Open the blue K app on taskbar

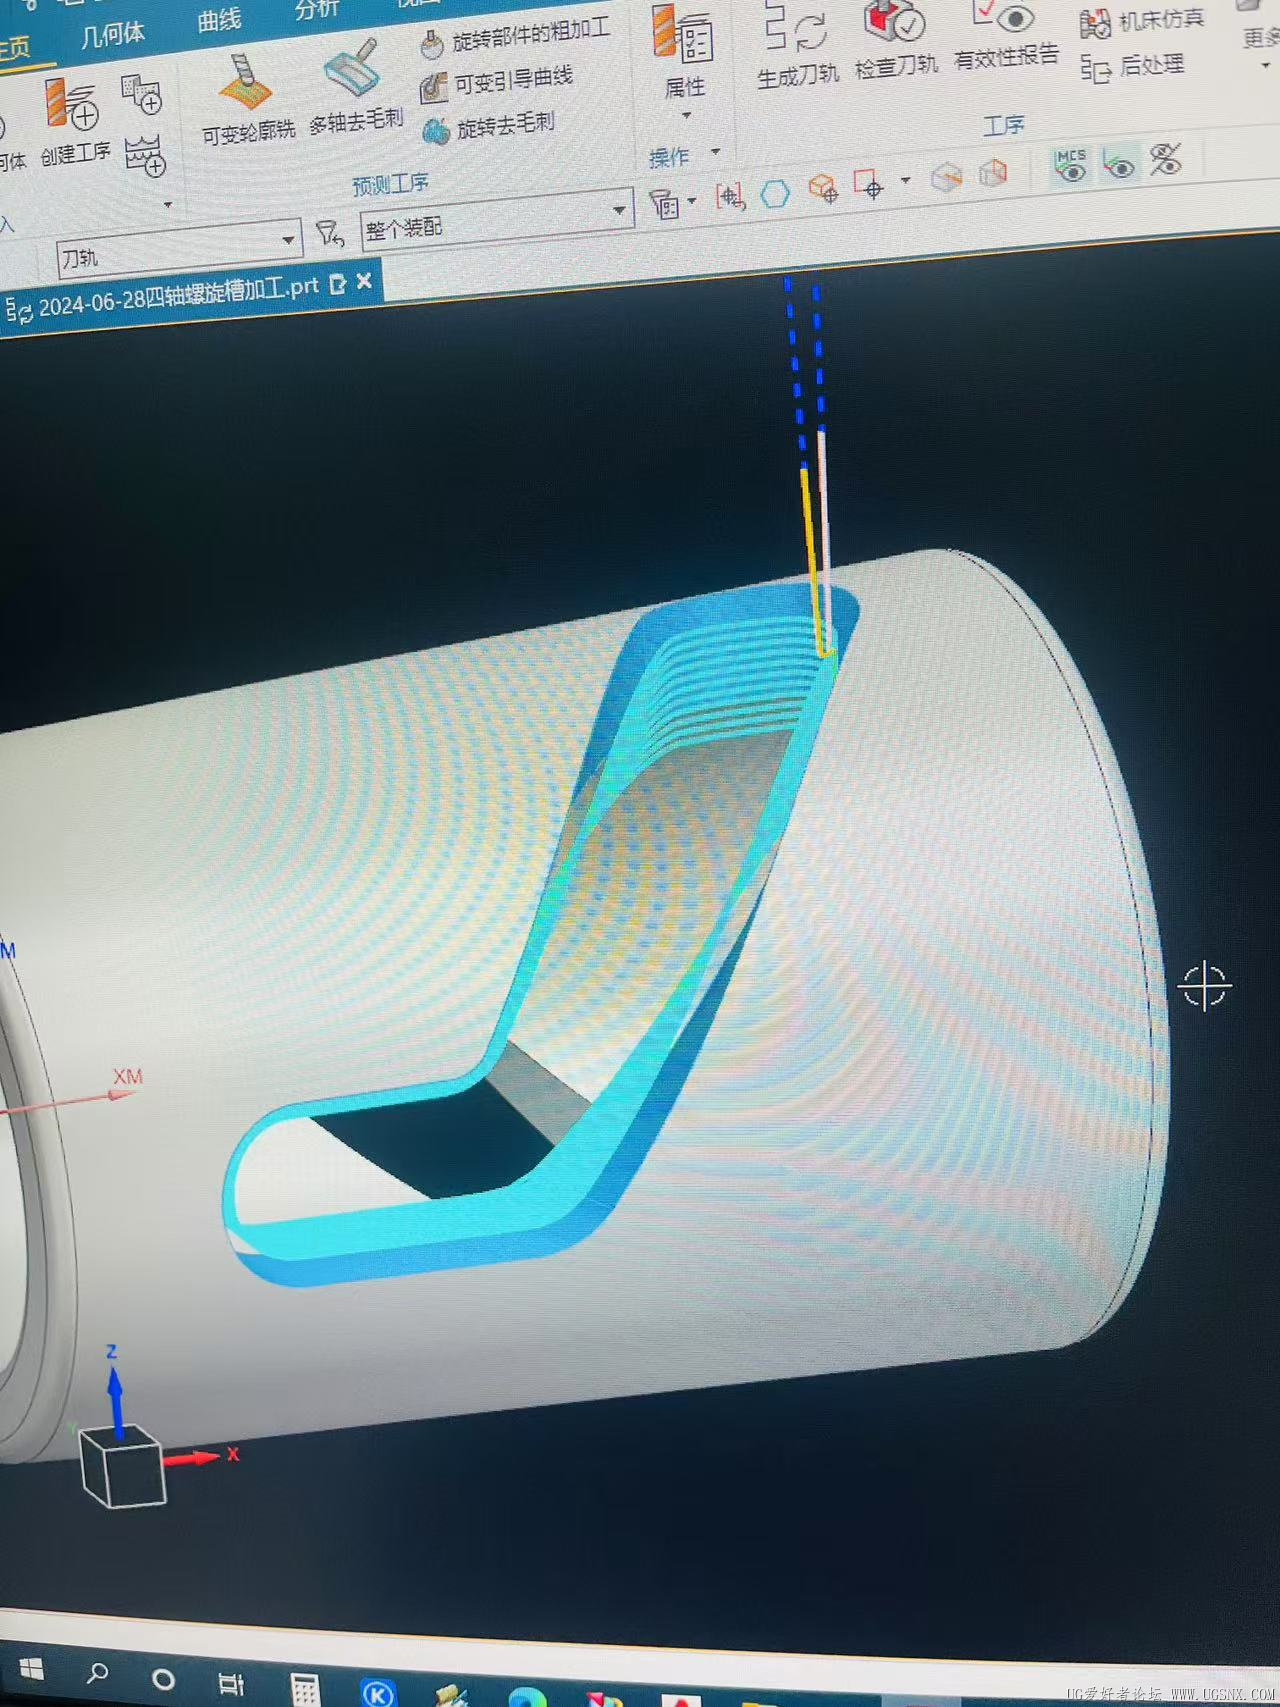(x=378, y=1694)
